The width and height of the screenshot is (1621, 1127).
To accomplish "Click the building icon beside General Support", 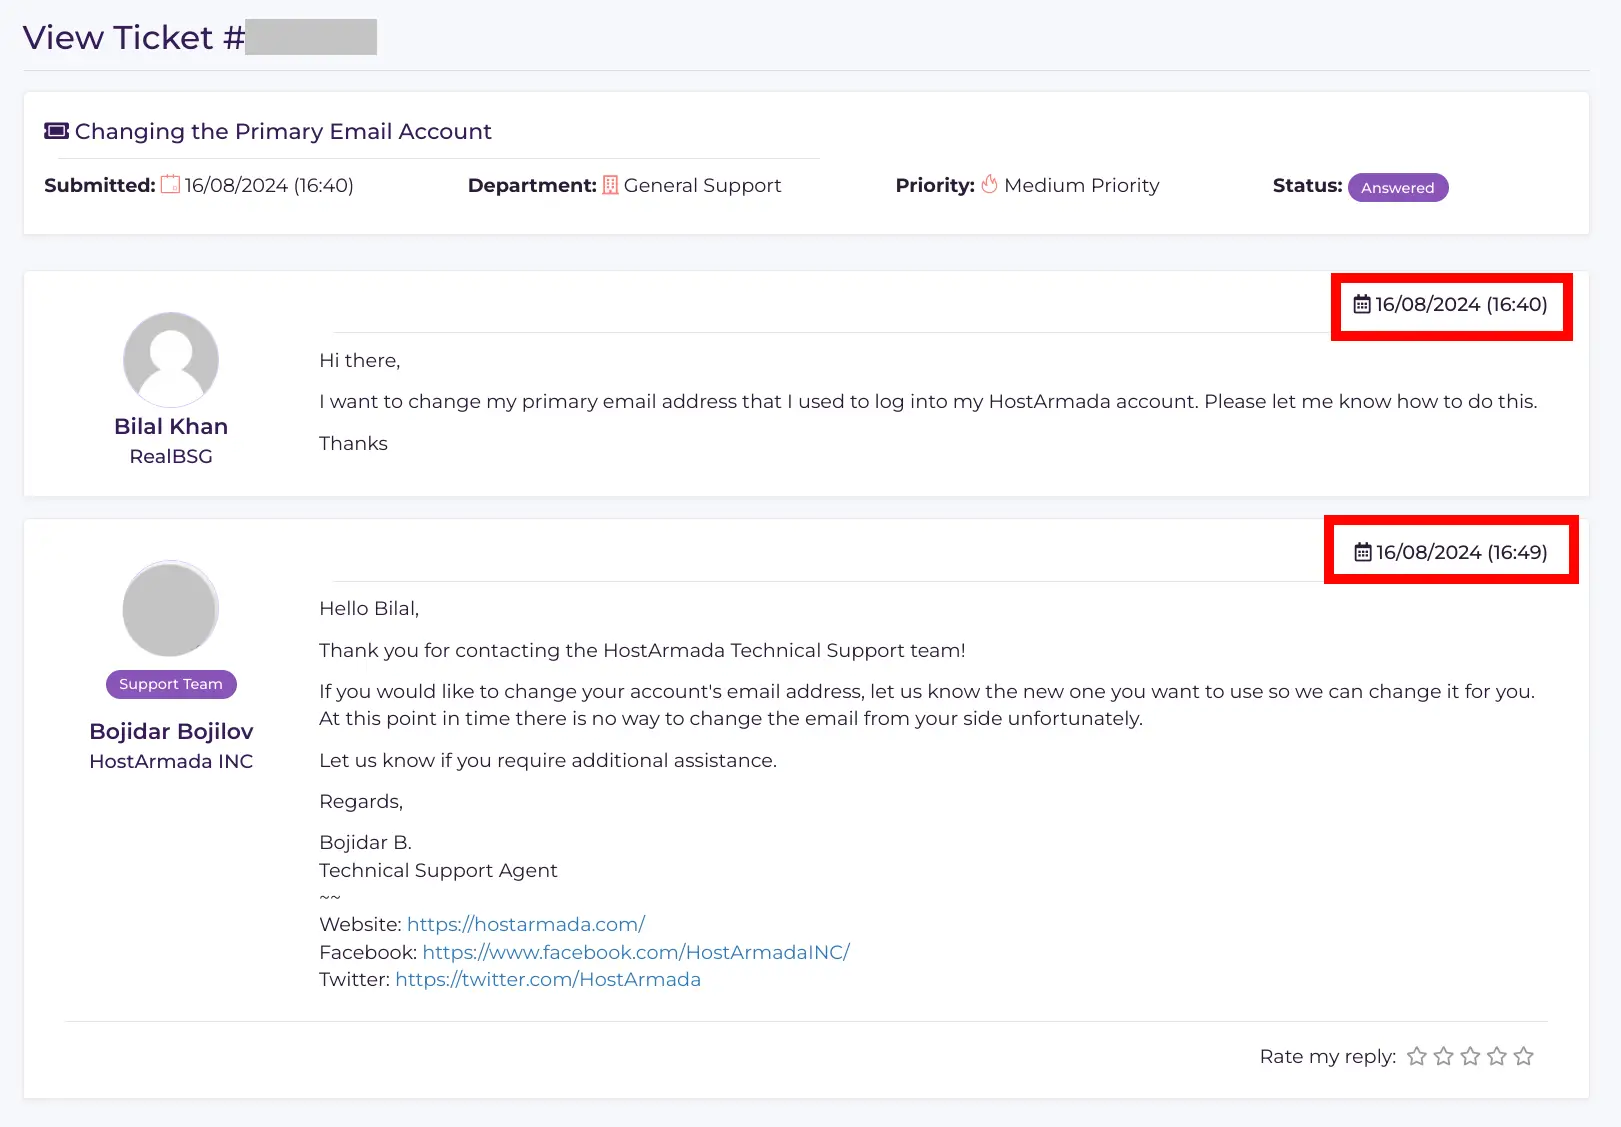I will click(x=610, y=185).
